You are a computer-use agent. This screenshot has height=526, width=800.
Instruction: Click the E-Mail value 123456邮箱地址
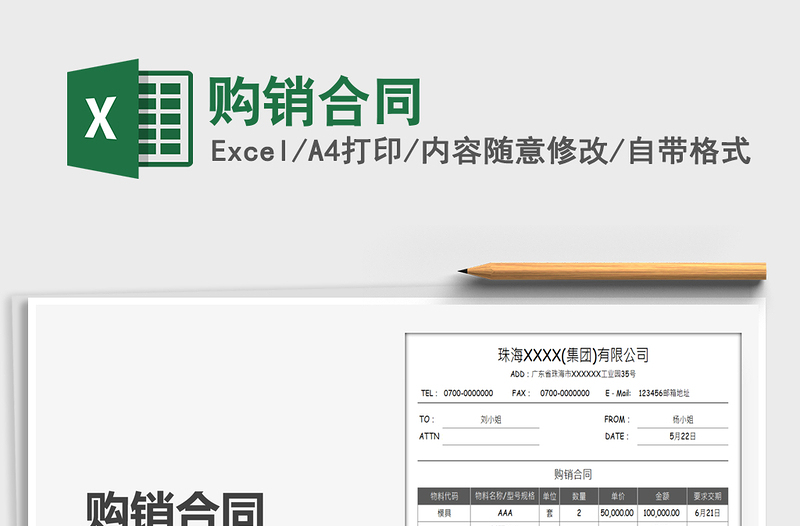tap(664, 393)
